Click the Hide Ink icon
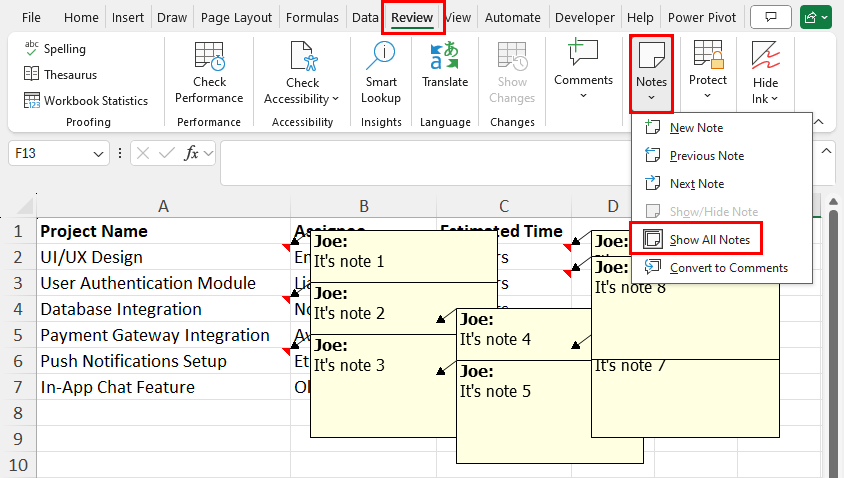 pyautogui.click(x=765, y=56)
